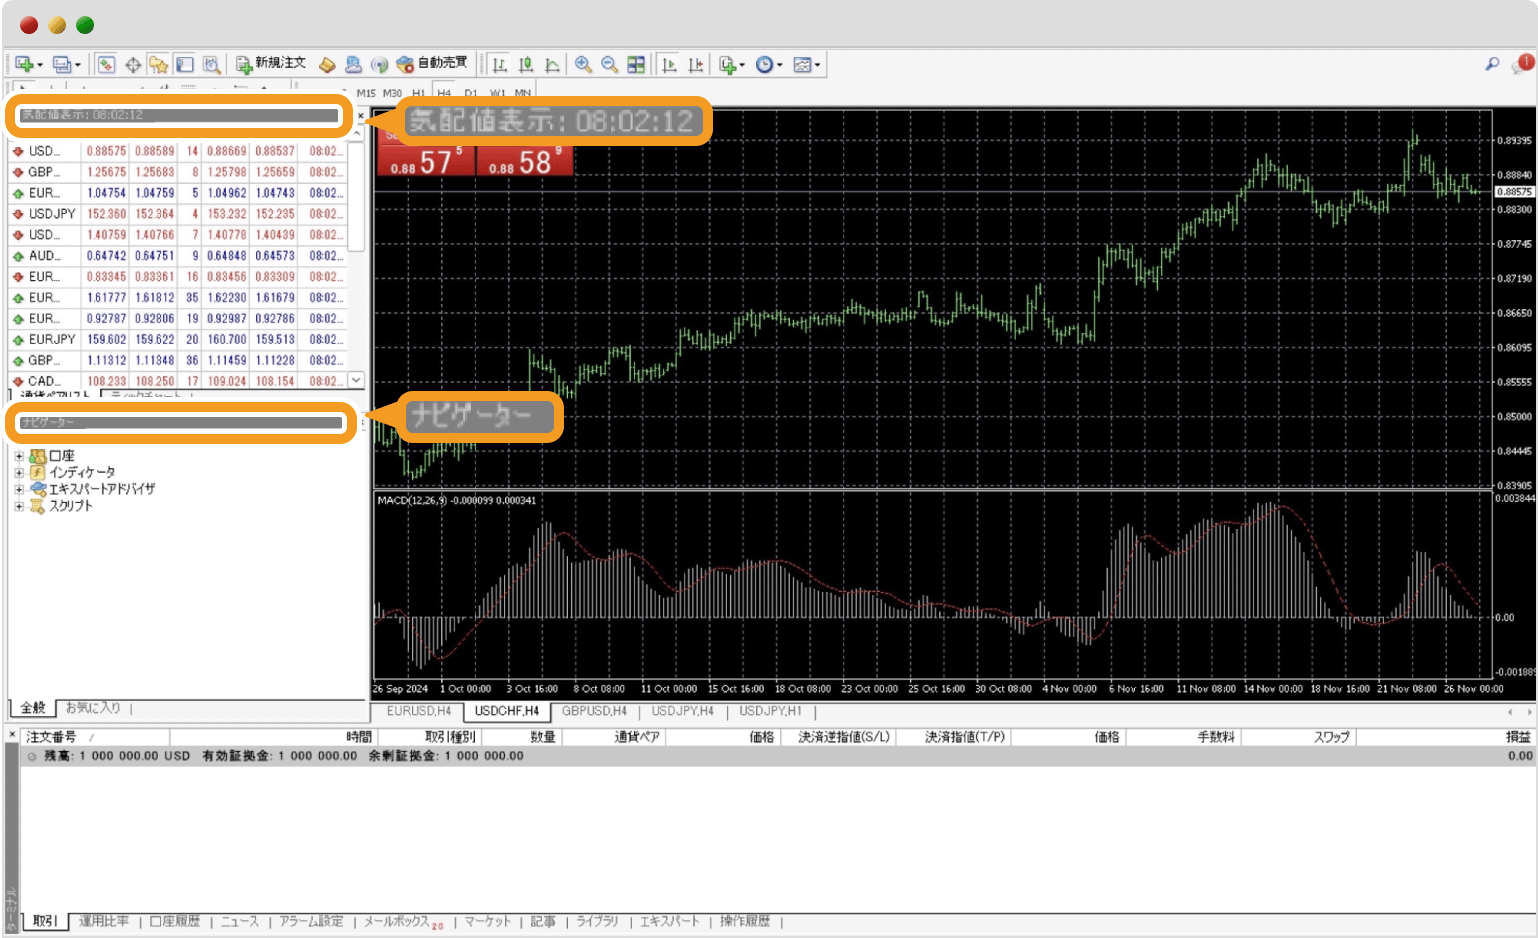Switch chart to bar chart style
Screen dimensions: 1538x938
tap(499, 65)
